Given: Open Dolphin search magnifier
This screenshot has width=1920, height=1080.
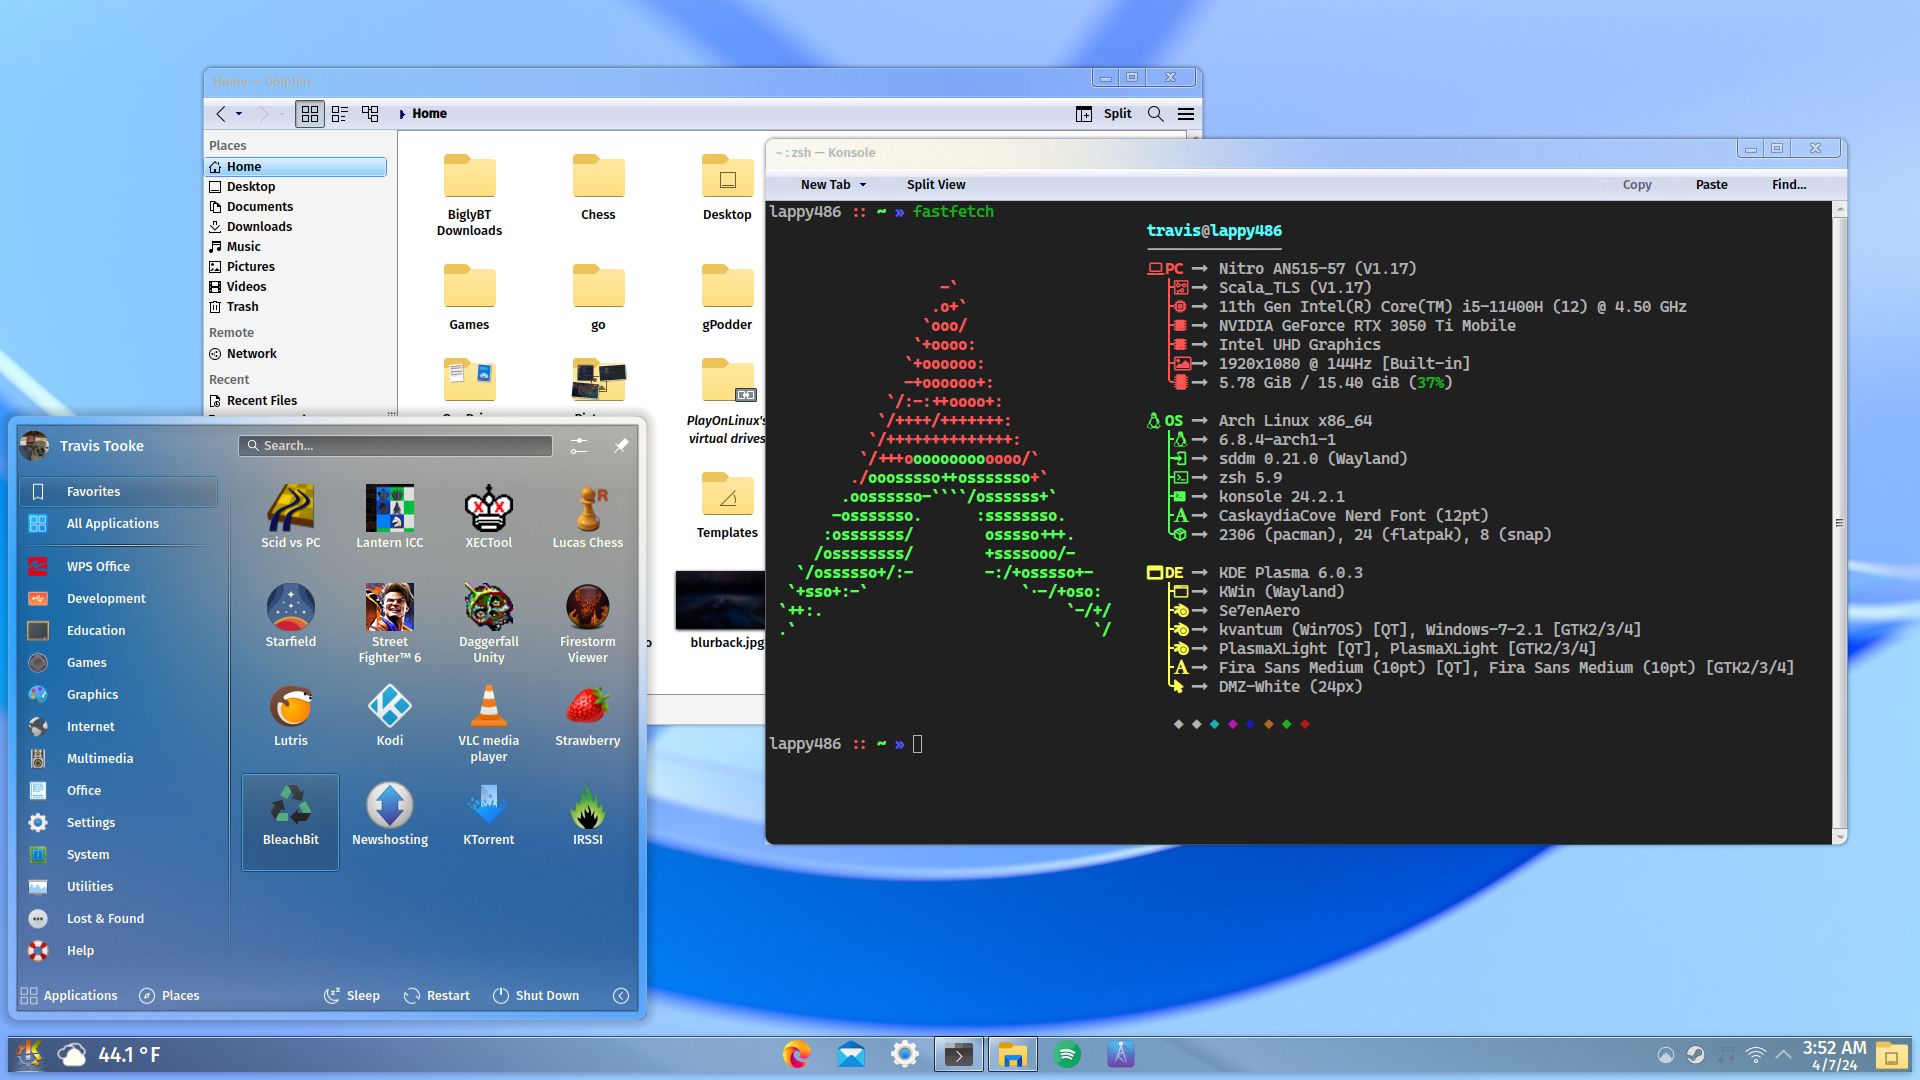Looking at the screenshot, I should (1156, 114).
